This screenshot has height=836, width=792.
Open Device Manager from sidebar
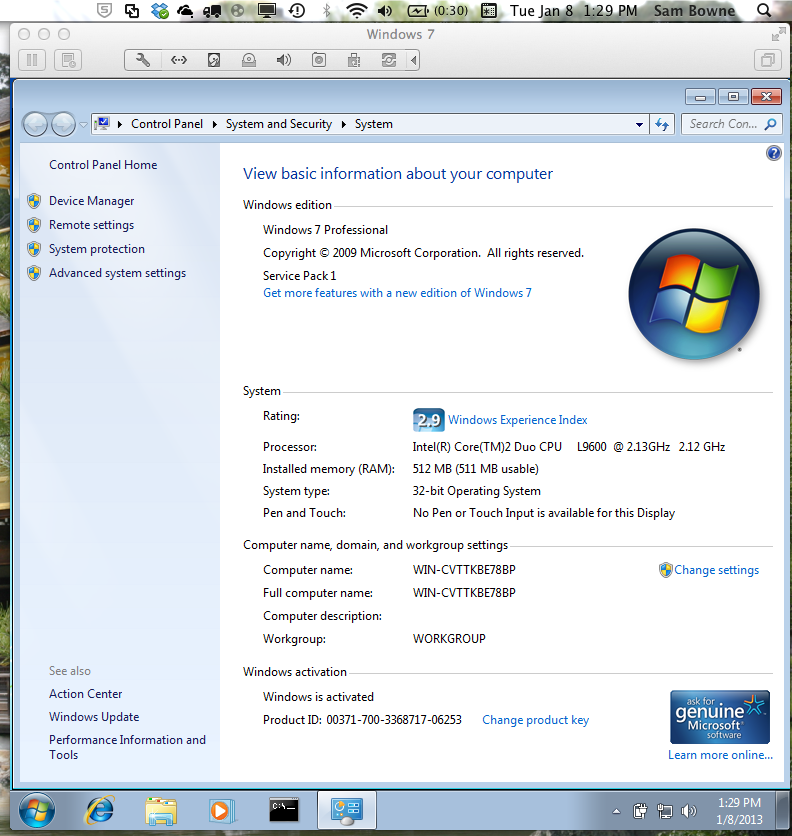tap(91, 201)
